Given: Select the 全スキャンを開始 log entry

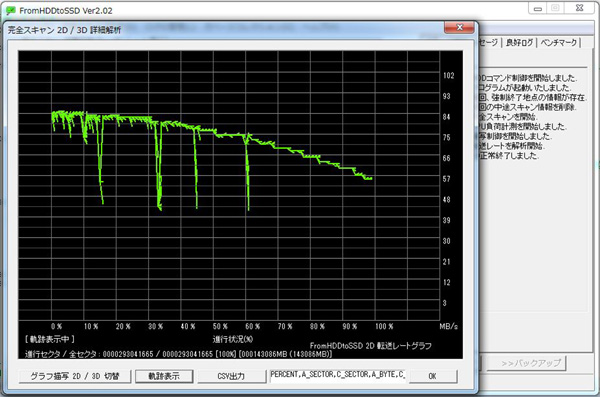Looking at the screenshot, I should point(507,117).
